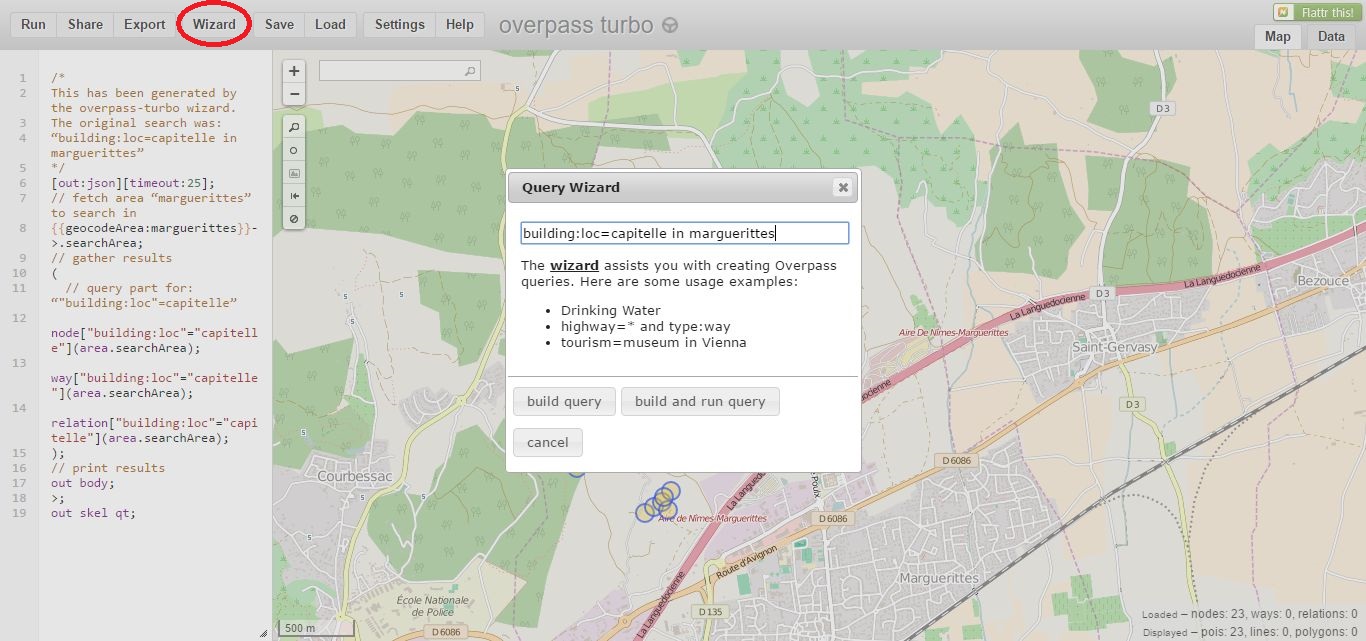Click the build query button
The width and height of the screenshot is (1366, 641).
(x=564, y=401)
